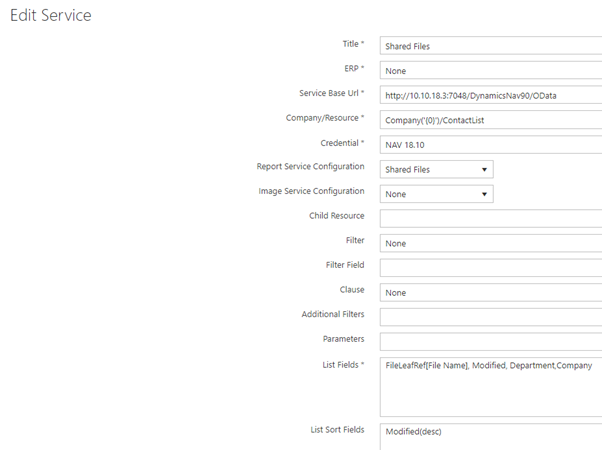602x450 pixels.
Task: Click the 'Report Service Configuration' label
Action: [310, 166]
